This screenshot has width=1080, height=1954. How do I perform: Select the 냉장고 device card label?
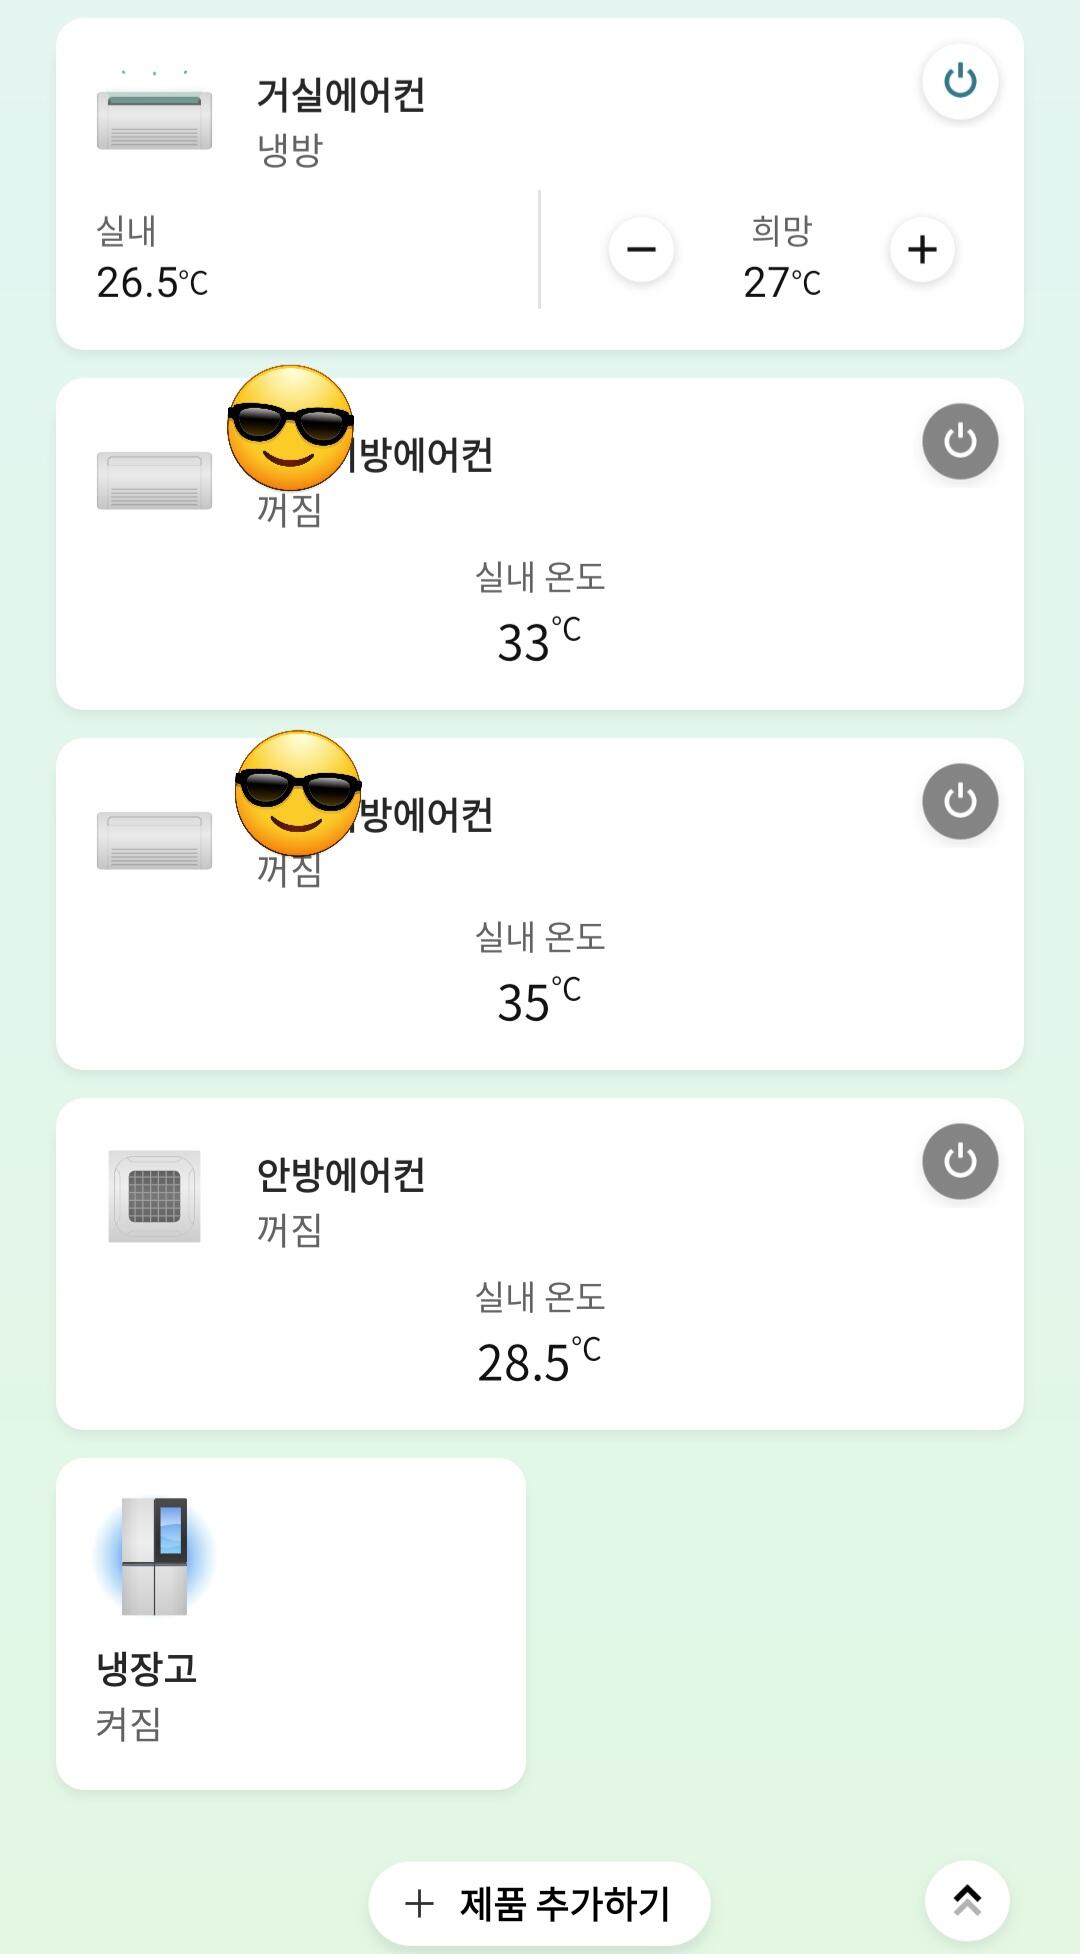click(146, 1668)
